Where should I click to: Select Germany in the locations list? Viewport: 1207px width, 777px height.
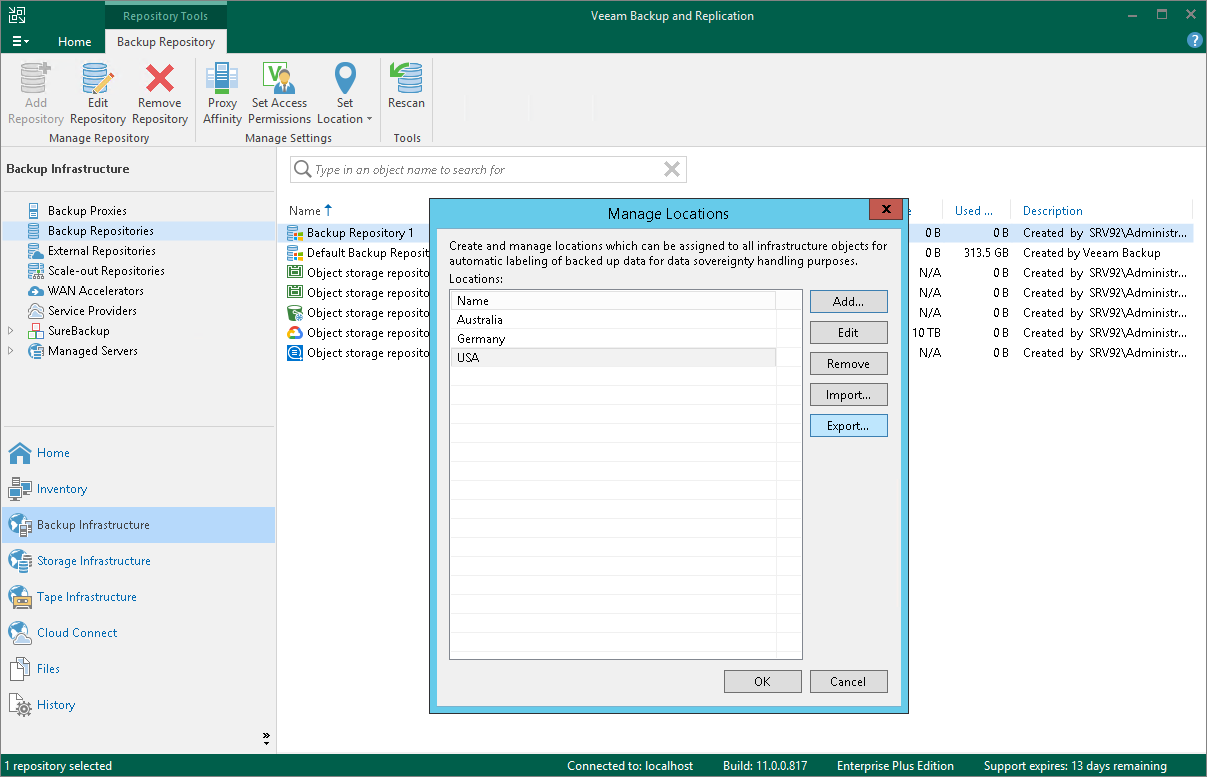click(x=481, y=339)
